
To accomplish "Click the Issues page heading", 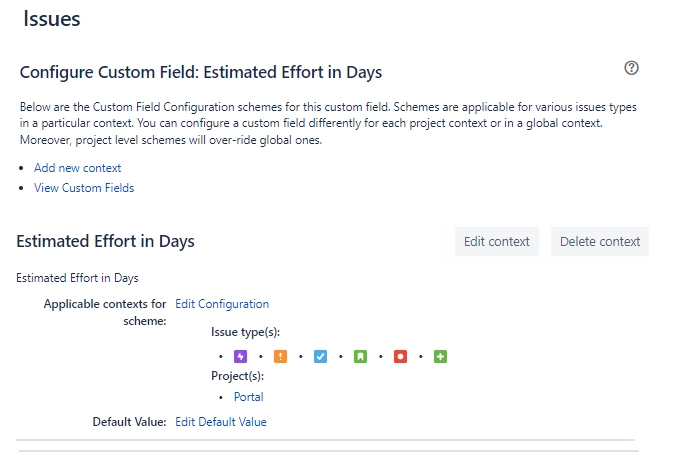I will pos(52,19).
